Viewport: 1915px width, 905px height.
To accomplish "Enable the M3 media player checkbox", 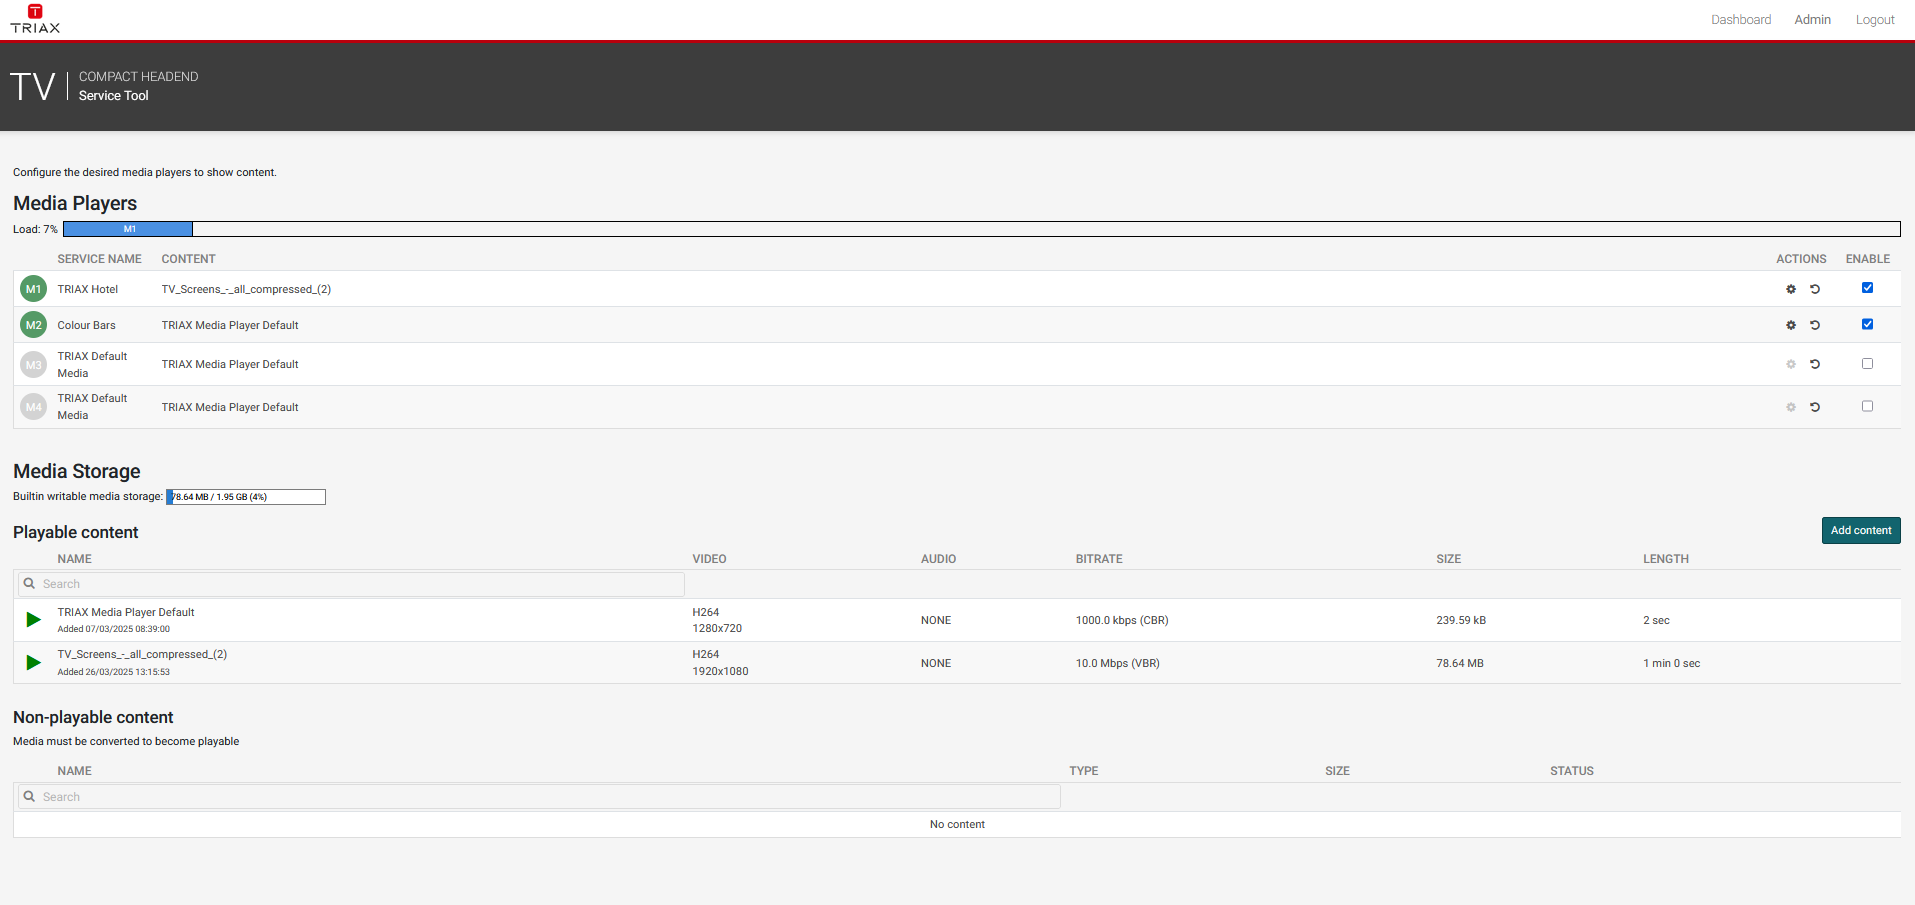I will click(x=1867, y=364).
